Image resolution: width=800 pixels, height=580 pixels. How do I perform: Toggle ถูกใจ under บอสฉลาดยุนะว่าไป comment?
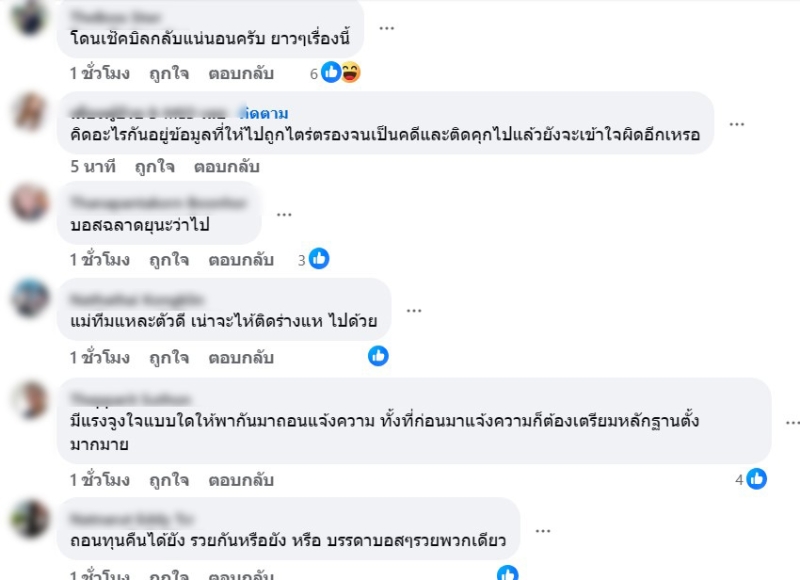169,260
